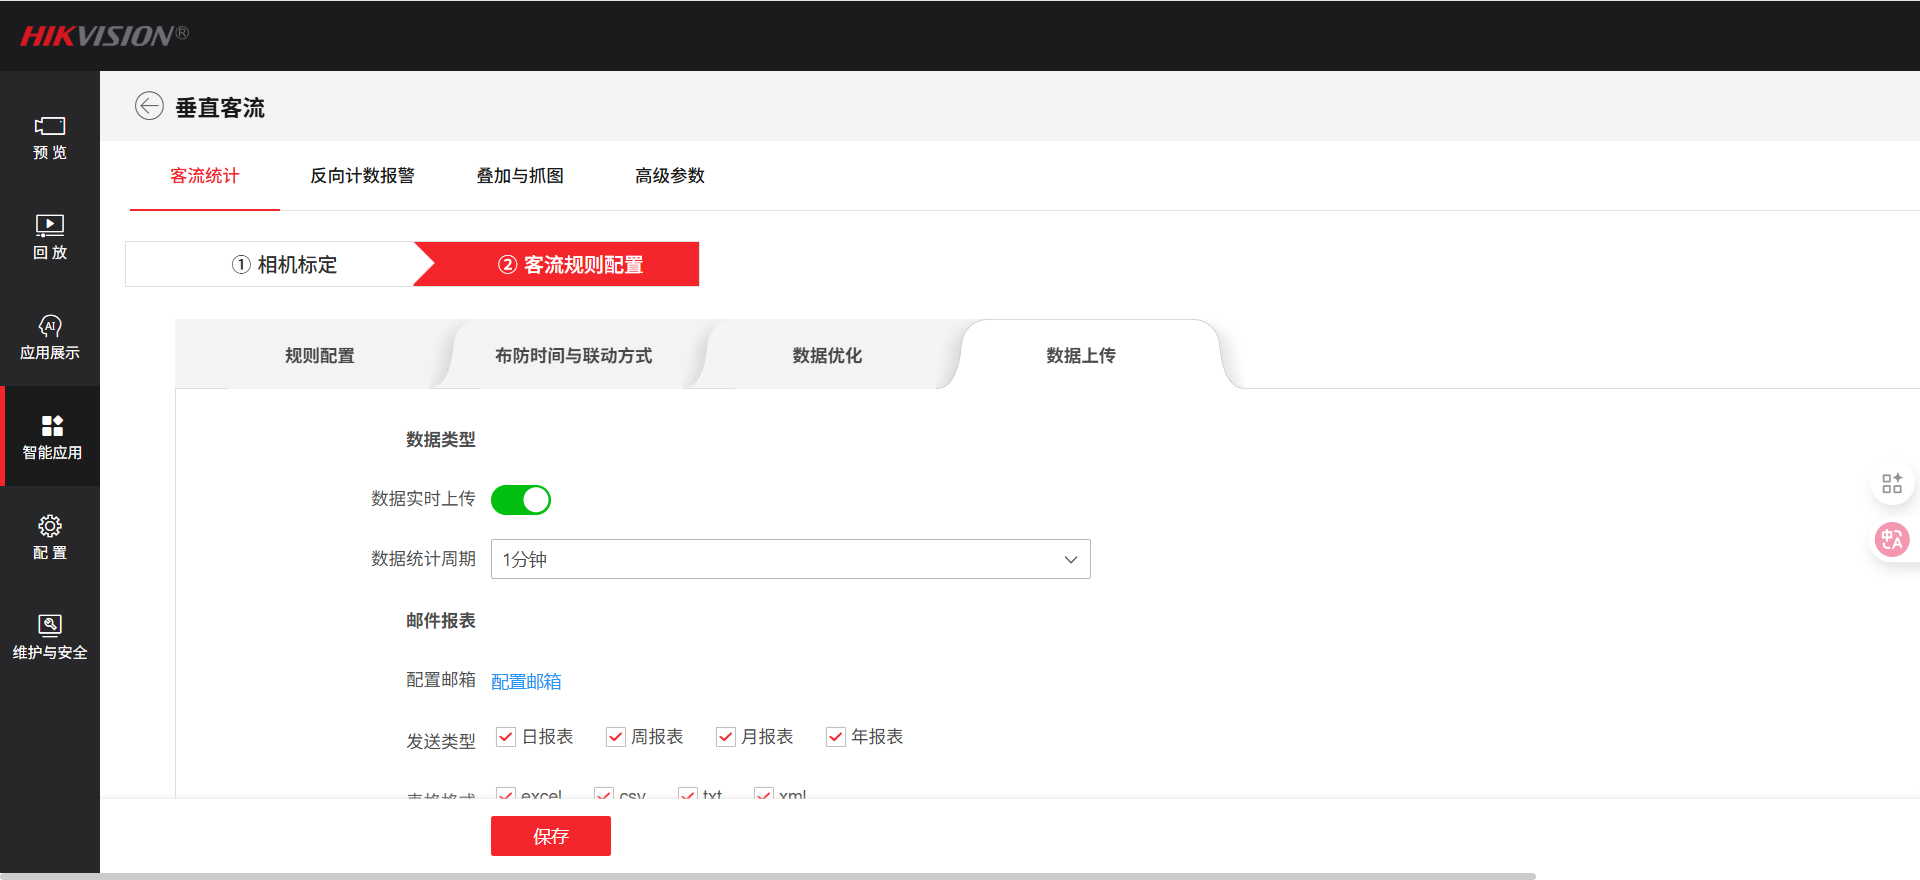Expand the 数据统计周期 dropdown
1920x880 pixels.
790,559
